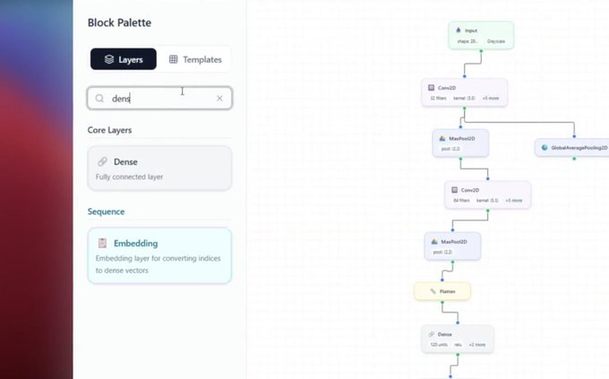Switch to the Templates tab

coord(195,59)
